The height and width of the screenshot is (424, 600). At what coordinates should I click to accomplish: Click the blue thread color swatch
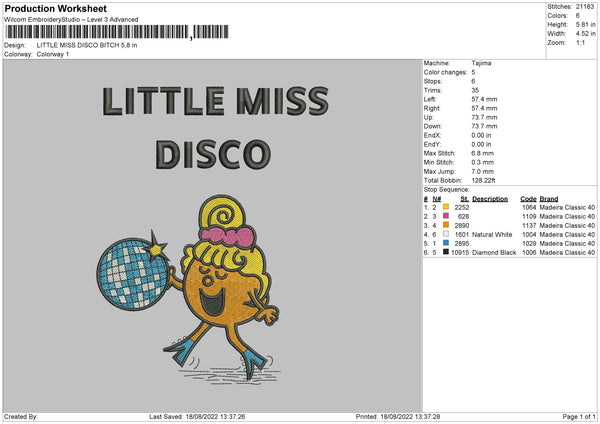click(446, 243)
